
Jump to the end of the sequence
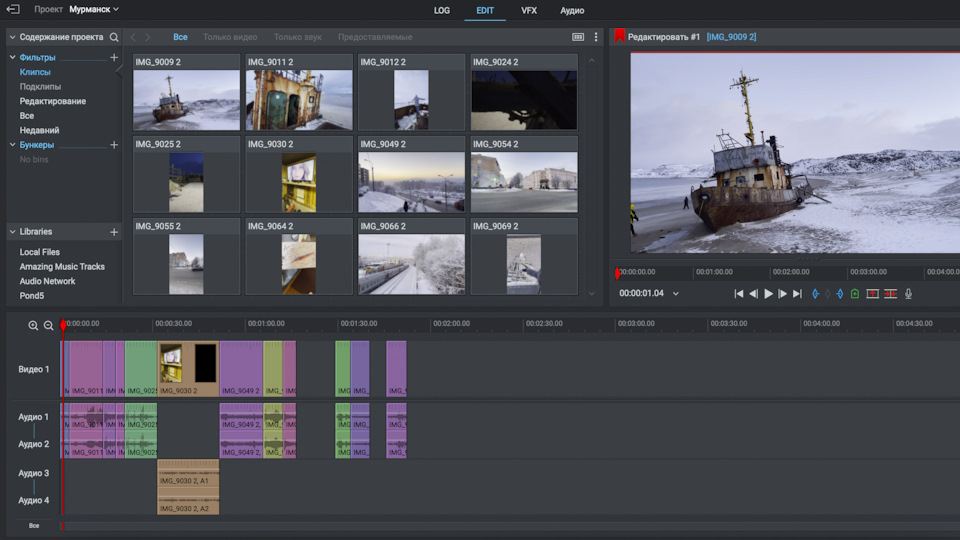[797, 294]
